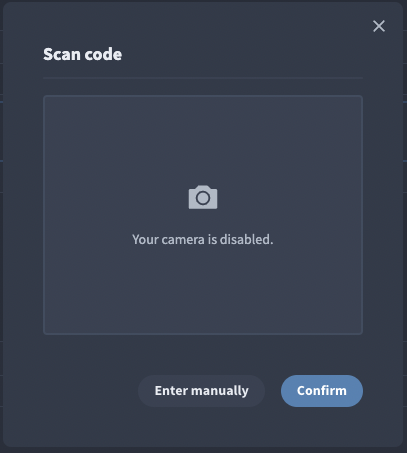Click the Scan code heading
Screen dimensions: 407x453
82,54
